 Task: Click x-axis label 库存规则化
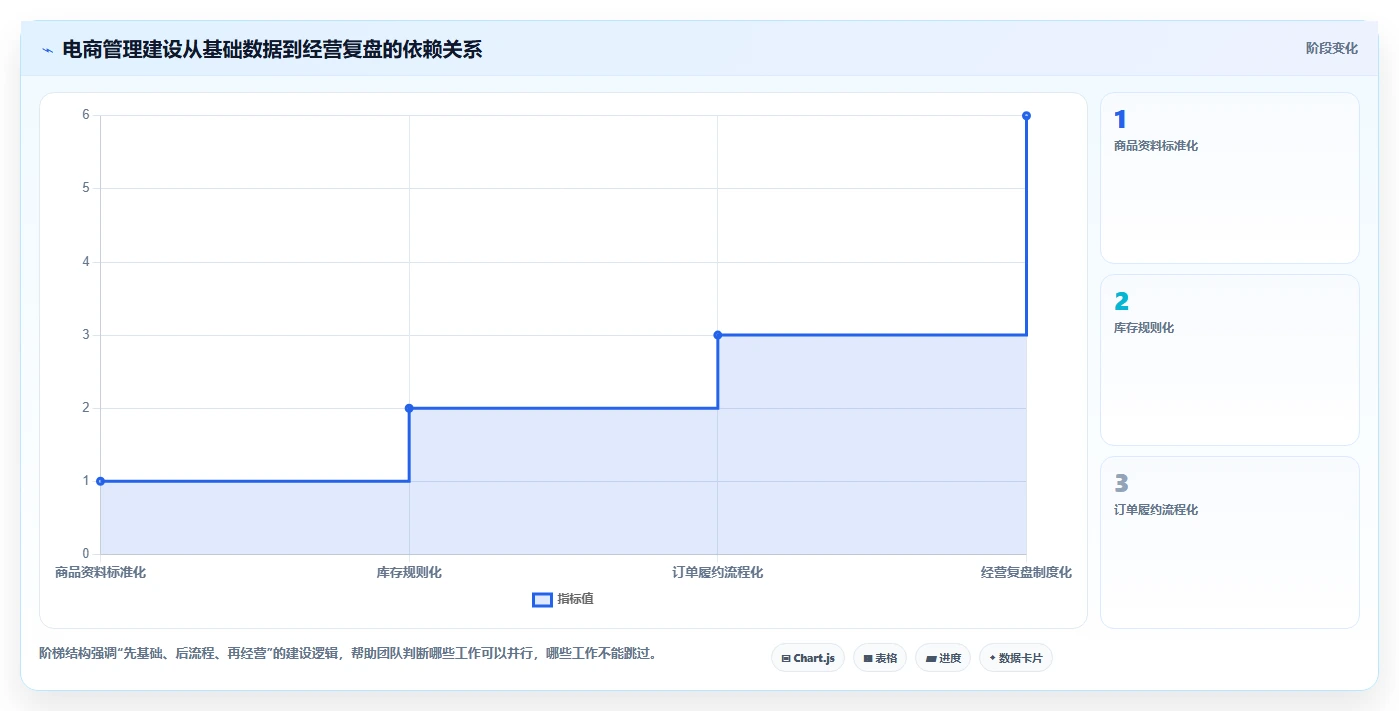click(409, 573)
